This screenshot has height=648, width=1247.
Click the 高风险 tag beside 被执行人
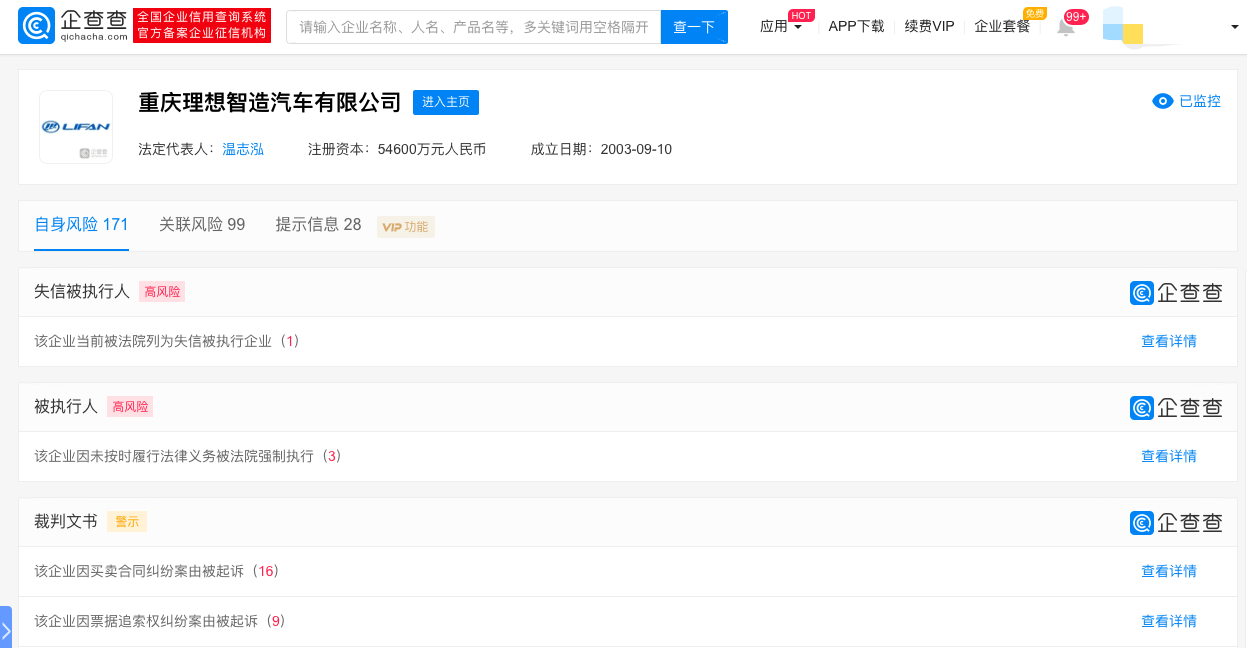130,407
